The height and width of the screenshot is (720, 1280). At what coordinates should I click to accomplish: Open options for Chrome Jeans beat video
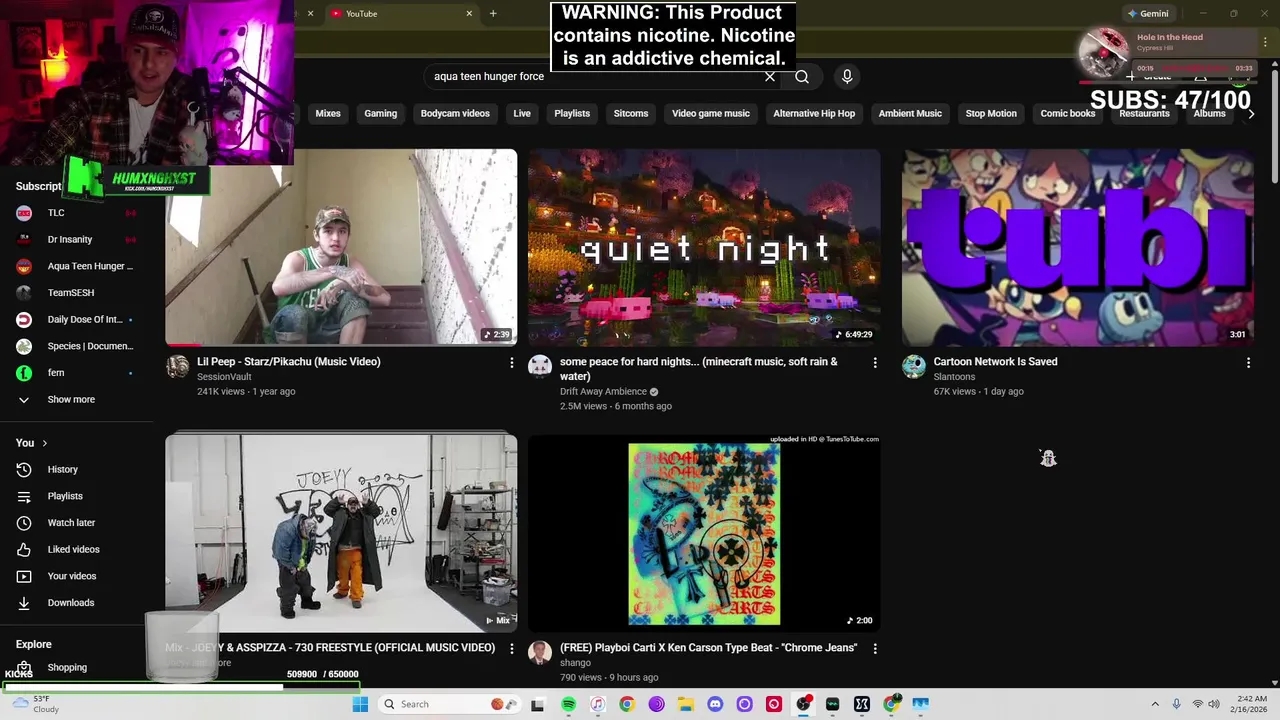point(875,649)
